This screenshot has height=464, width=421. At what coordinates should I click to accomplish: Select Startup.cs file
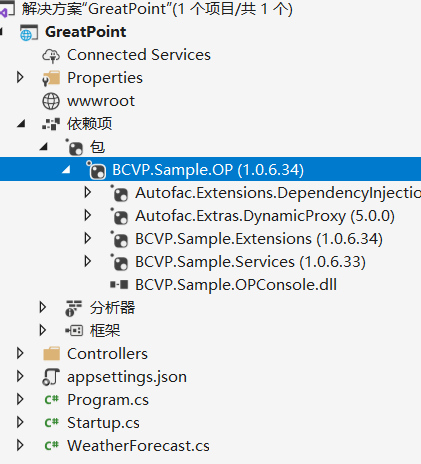103,423
